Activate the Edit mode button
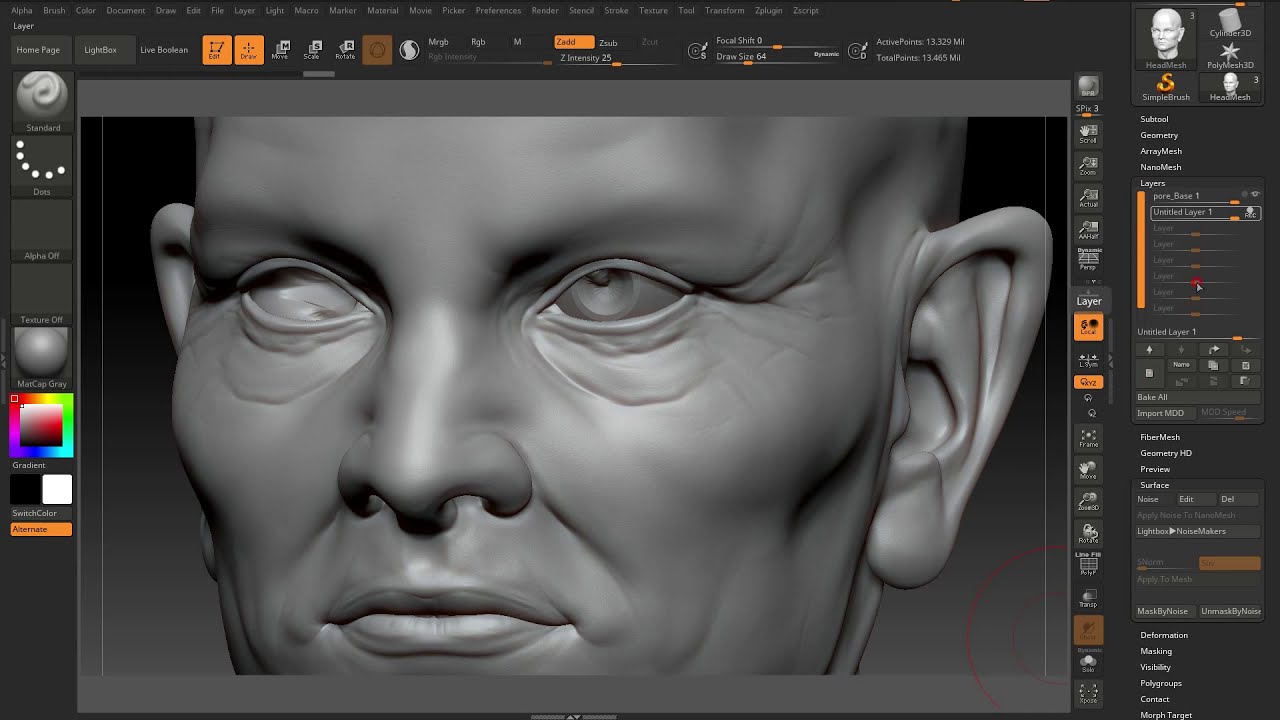1280x720 pixels. tap(216, 50)
